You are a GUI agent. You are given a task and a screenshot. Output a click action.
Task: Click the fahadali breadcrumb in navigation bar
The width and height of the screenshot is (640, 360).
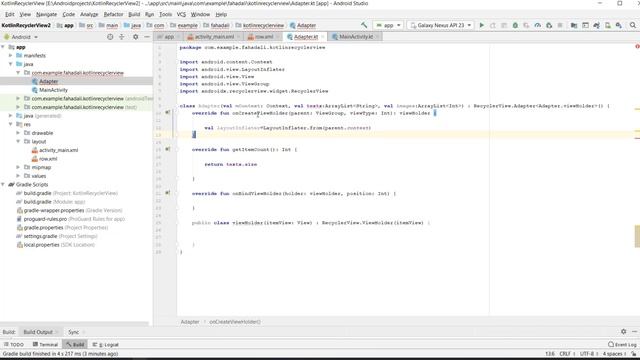pyautogui.click(x=220, y=25)
